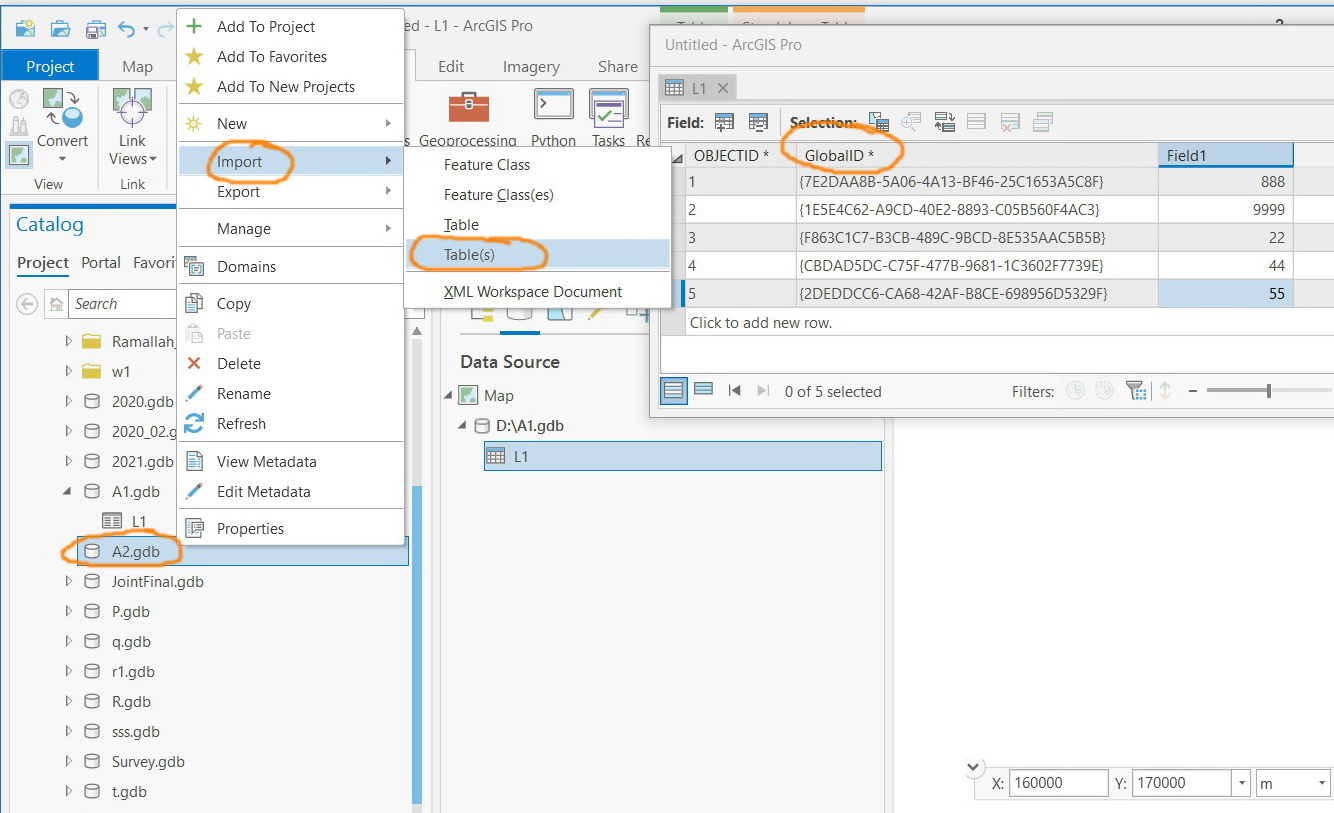This screenshot has width=1334, height=813.
Task: Open the Undo history dropdown arrow
Action: click(146, 30)
